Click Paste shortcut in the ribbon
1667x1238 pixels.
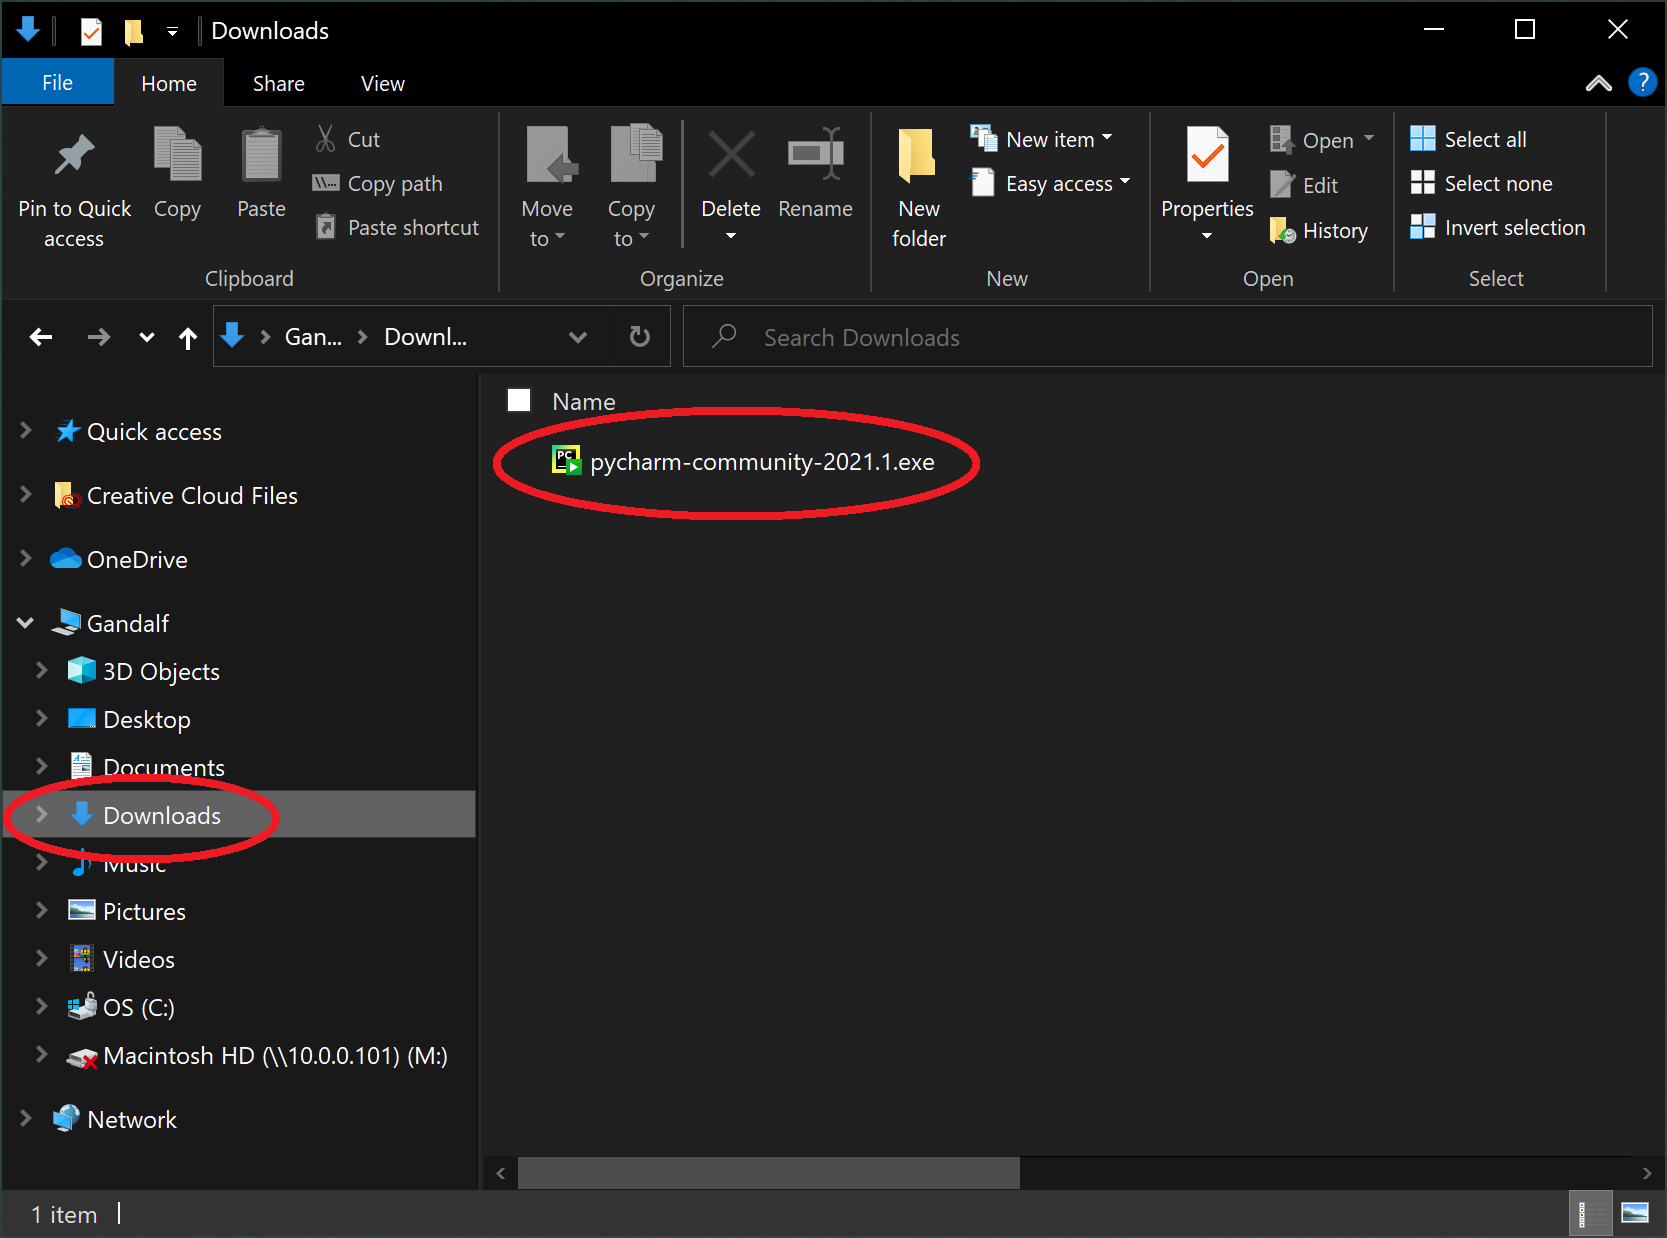coord(397,227)
